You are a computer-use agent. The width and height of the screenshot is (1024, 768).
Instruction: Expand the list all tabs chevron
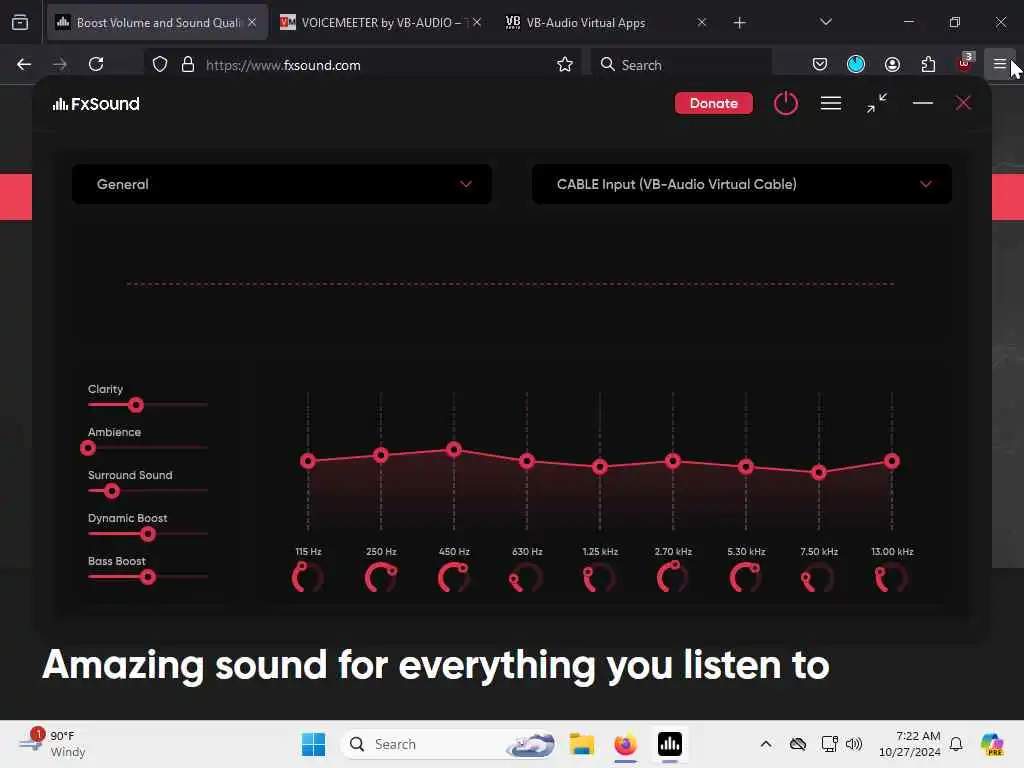825,22
